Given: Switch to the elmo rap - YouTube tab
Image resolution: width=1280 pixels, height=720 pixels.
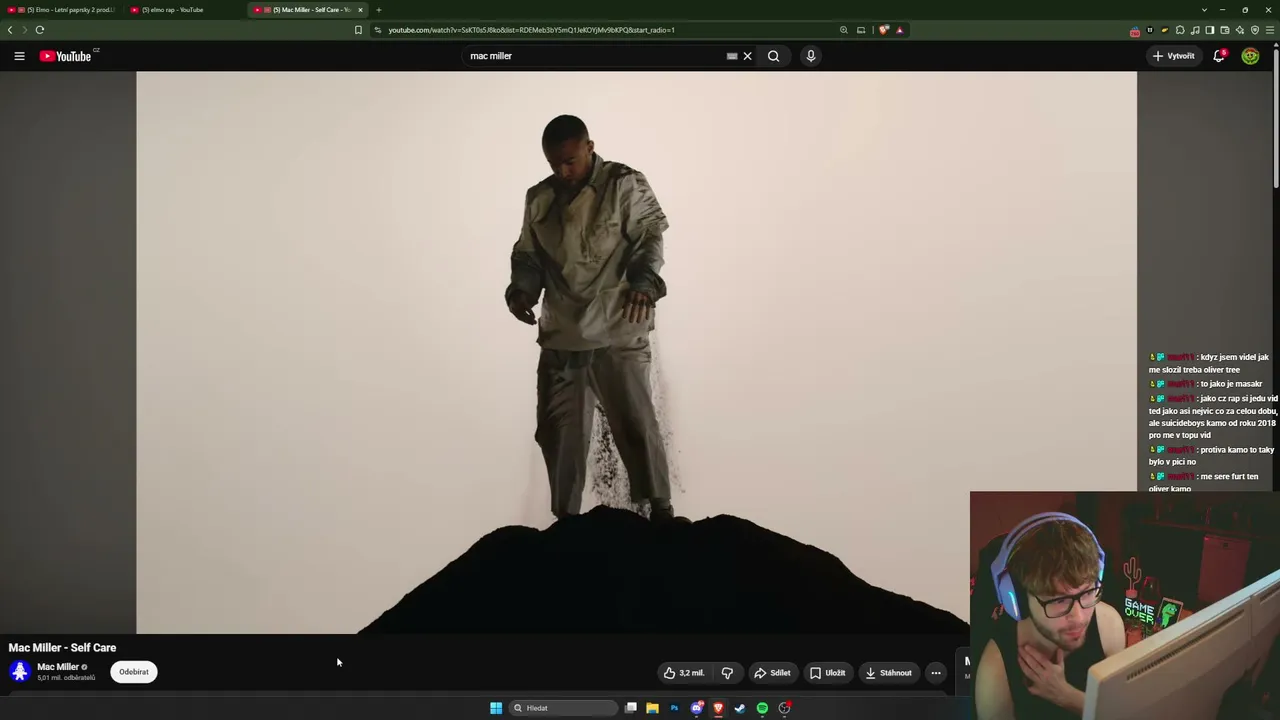Looking at the screenshot, I should click(185, 10).
